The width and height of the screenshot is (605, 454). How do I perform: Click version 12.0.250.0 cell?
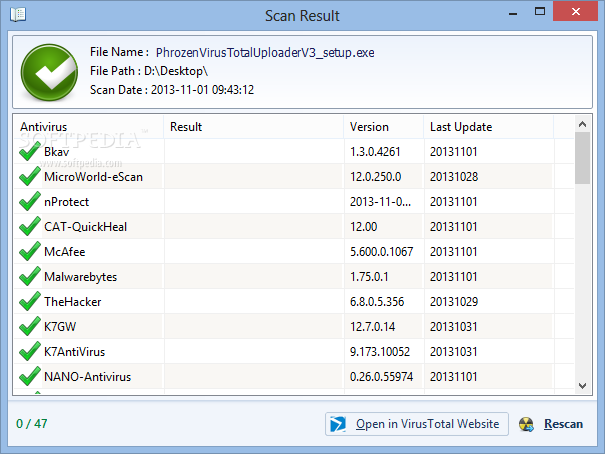point(375,177)
